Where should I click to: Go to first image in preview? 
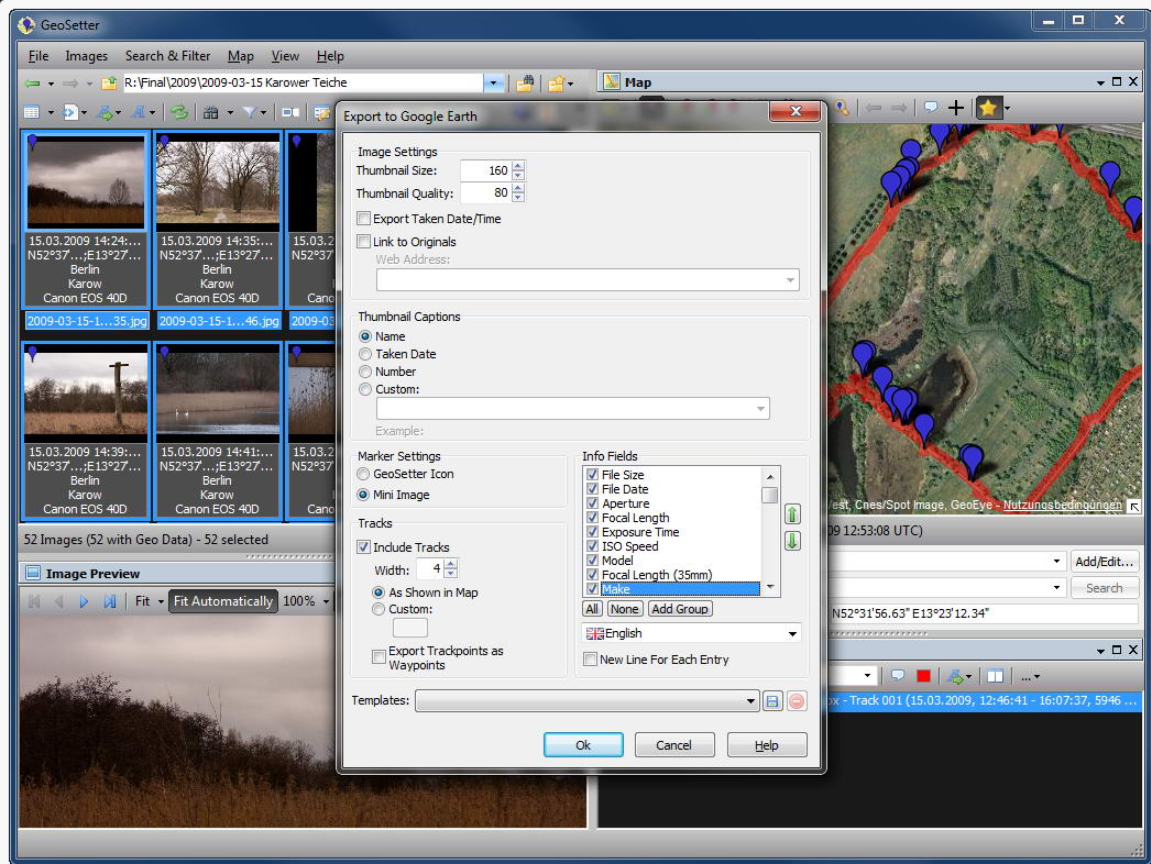34,601
